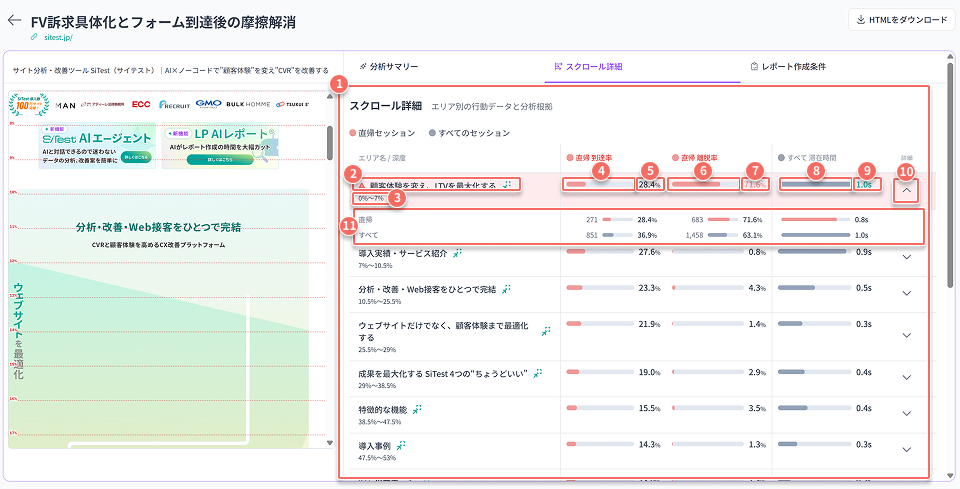Screen dimensions: 960x489
Task: Click sparkle icon beside 導入事例
Action: [401, 445]
